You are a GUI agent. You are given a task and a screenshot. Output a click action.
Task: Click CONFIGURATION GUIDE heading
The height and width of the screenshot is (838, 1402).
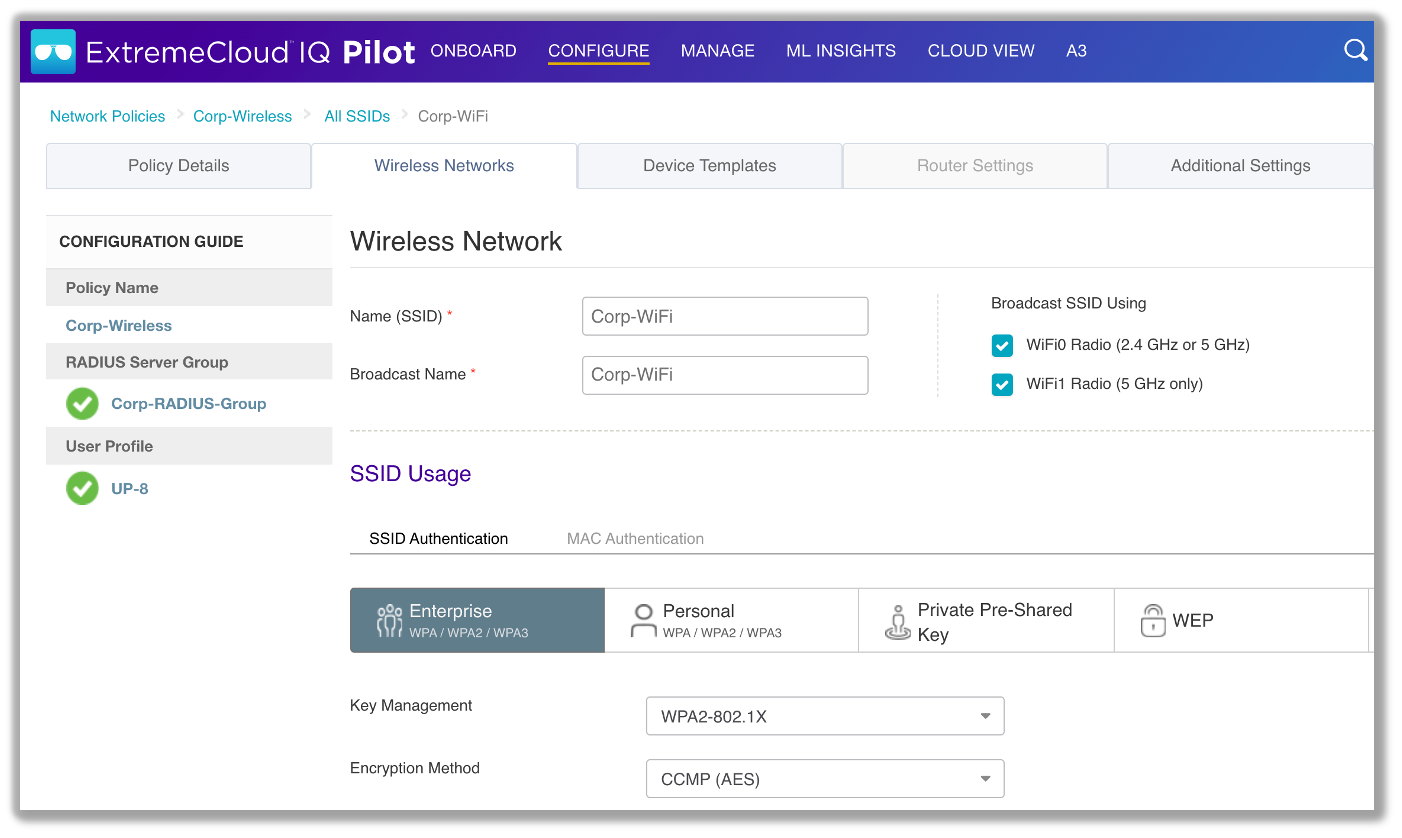pyautogui.click(x=151, y=242)
